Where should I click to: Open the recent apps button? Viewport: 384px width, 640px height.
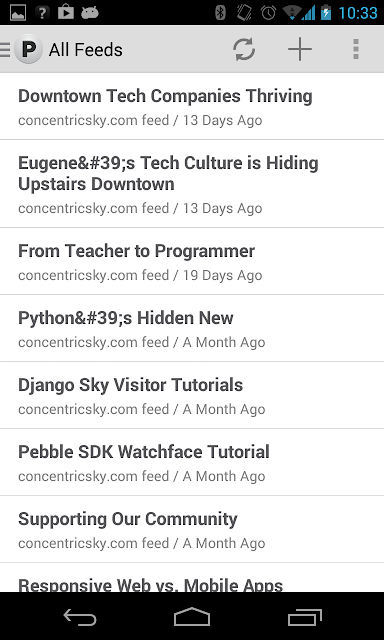tap(304, 617)
